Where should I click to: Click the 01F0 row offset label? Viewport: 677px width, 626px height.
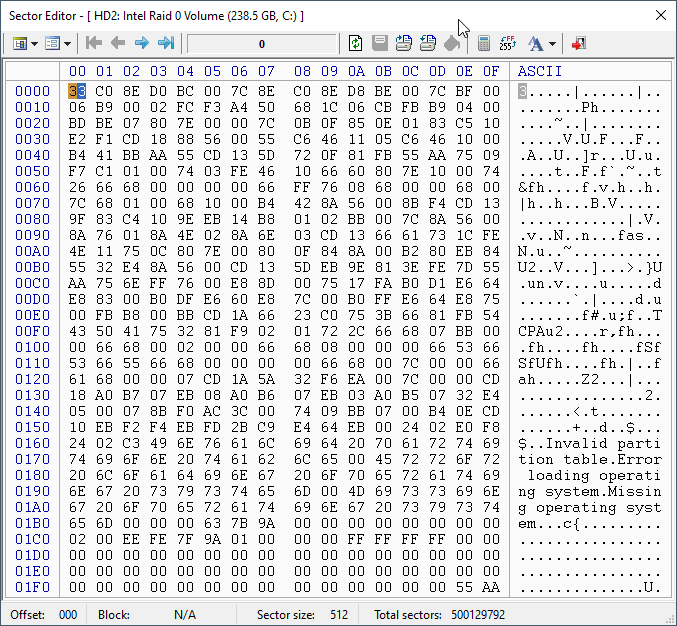click(32, 587)
